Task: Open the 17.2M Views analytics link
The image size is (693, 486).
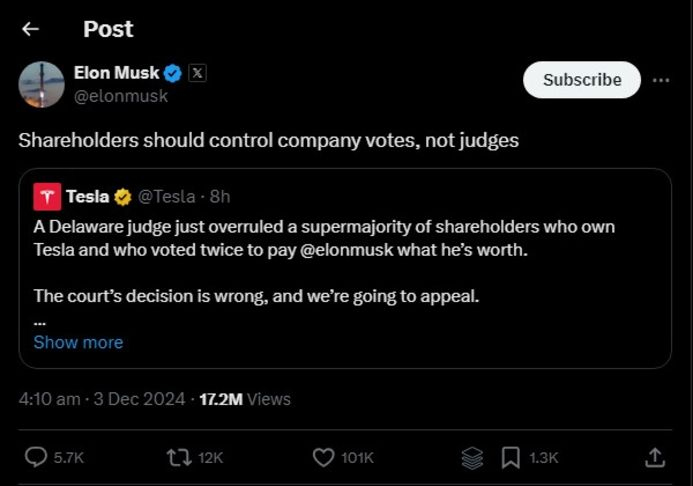Action: [245, 399]
